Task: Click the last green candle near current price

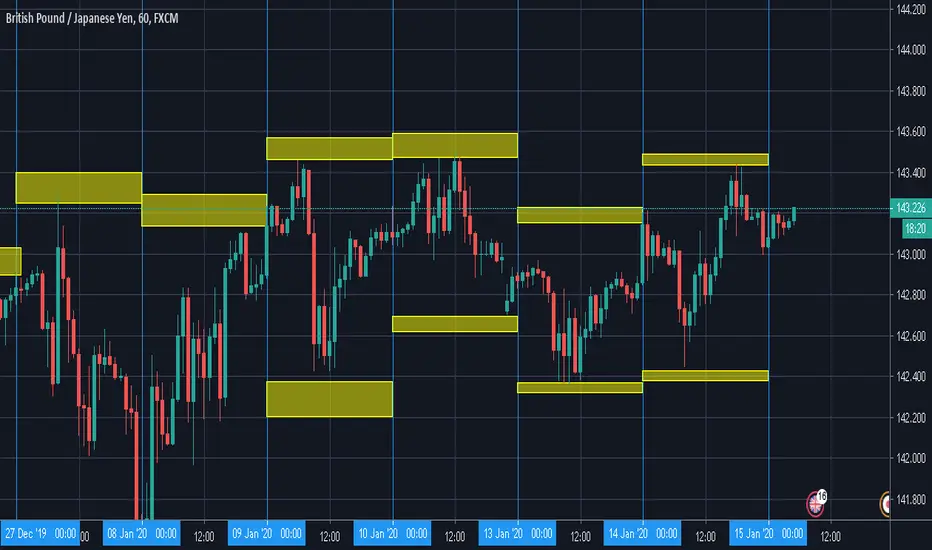Action: (794, 213)
